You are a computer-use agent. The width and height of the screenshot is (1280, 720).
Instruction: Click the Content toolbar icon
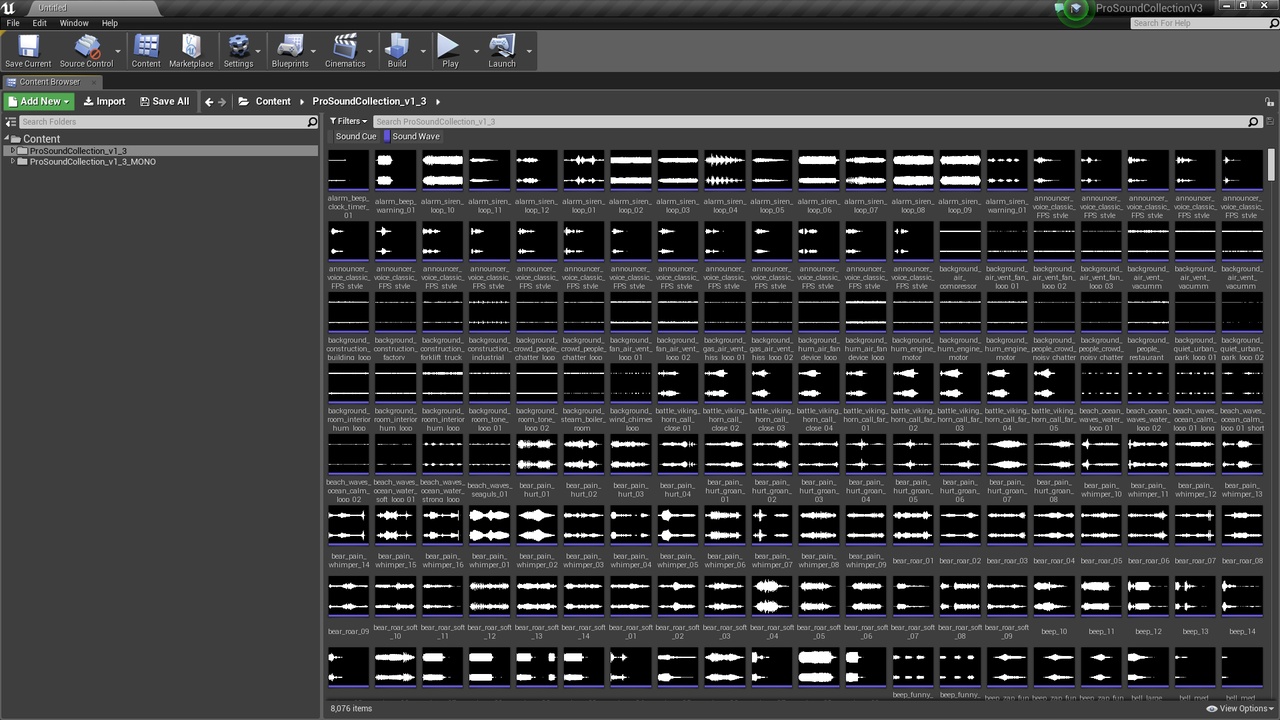(146, 46)
